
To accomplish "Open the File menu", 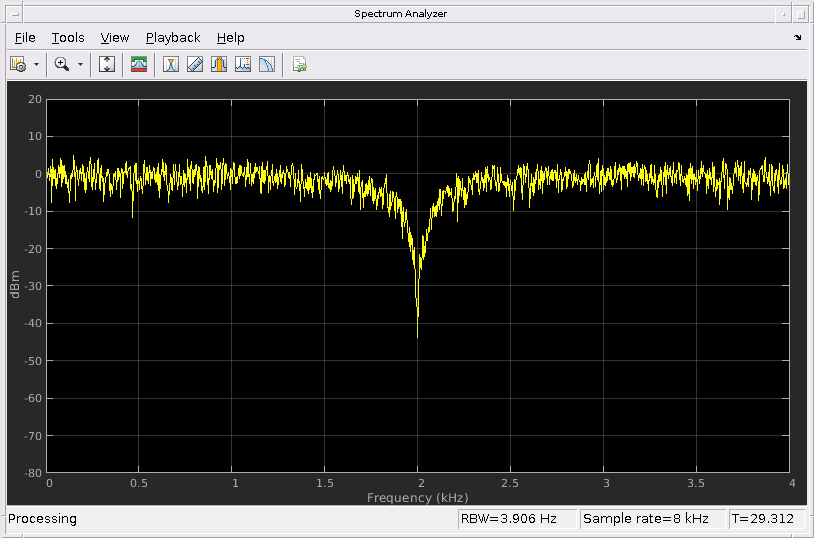I will [x=25, y=38].
